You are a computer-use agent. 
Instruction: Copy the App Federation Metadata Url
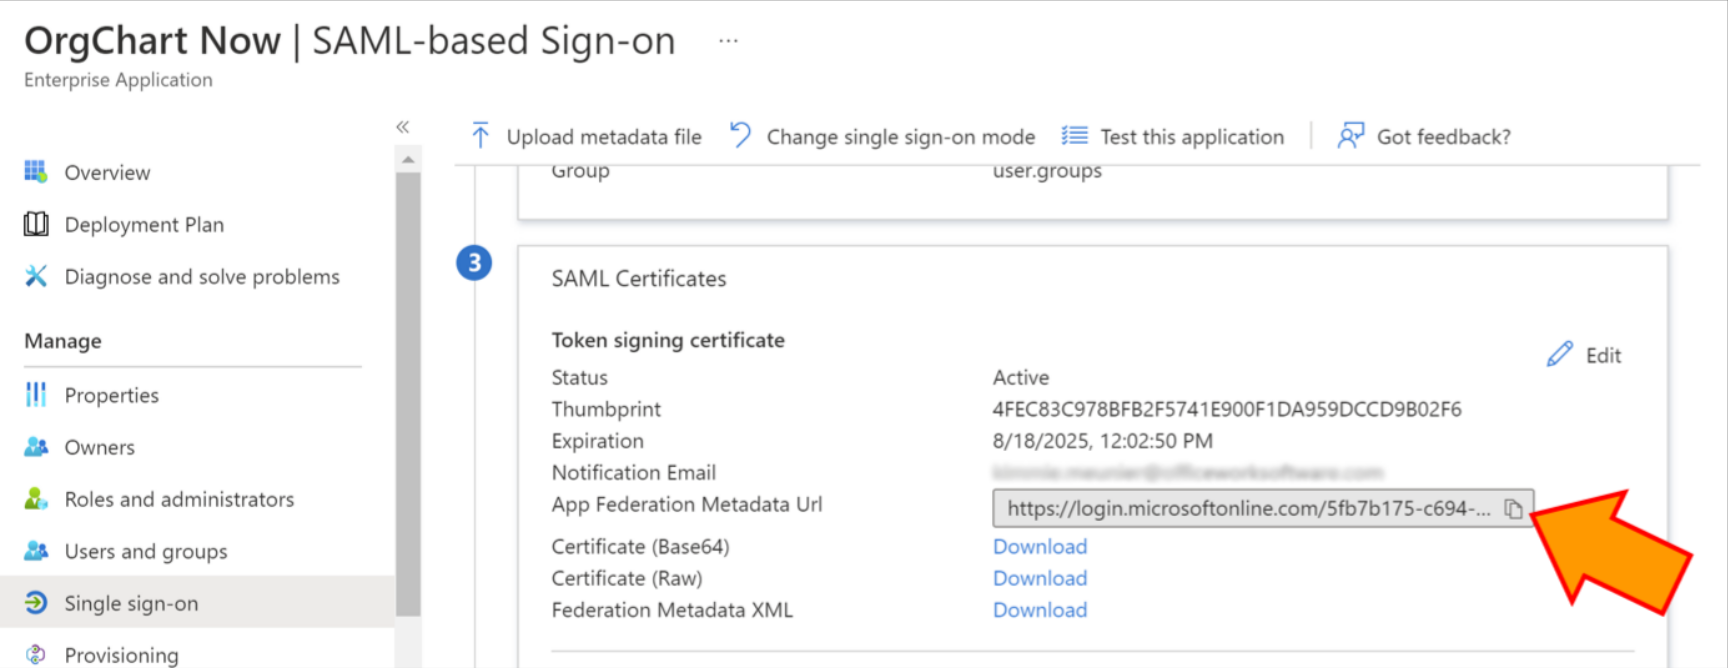tap(1513, 509)
